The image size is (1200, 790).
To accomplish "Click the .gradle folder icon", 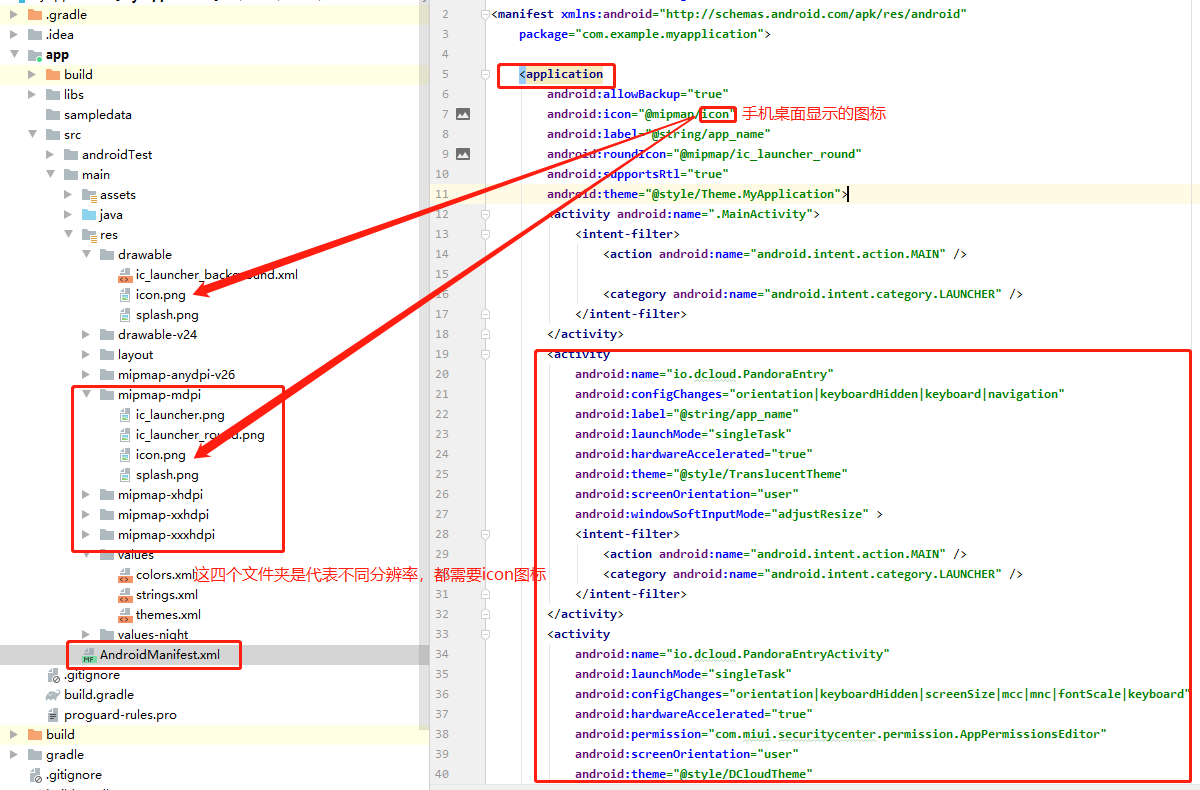I will click(35, 15).
